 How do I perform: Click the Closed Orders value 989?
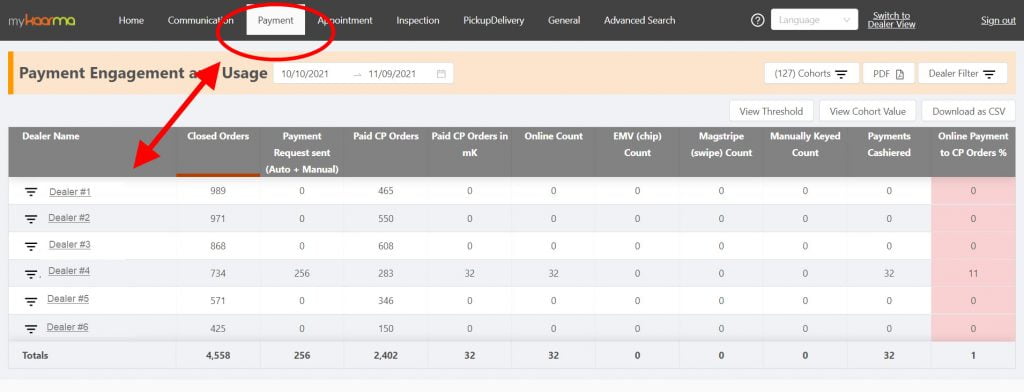tap(218, 191)
